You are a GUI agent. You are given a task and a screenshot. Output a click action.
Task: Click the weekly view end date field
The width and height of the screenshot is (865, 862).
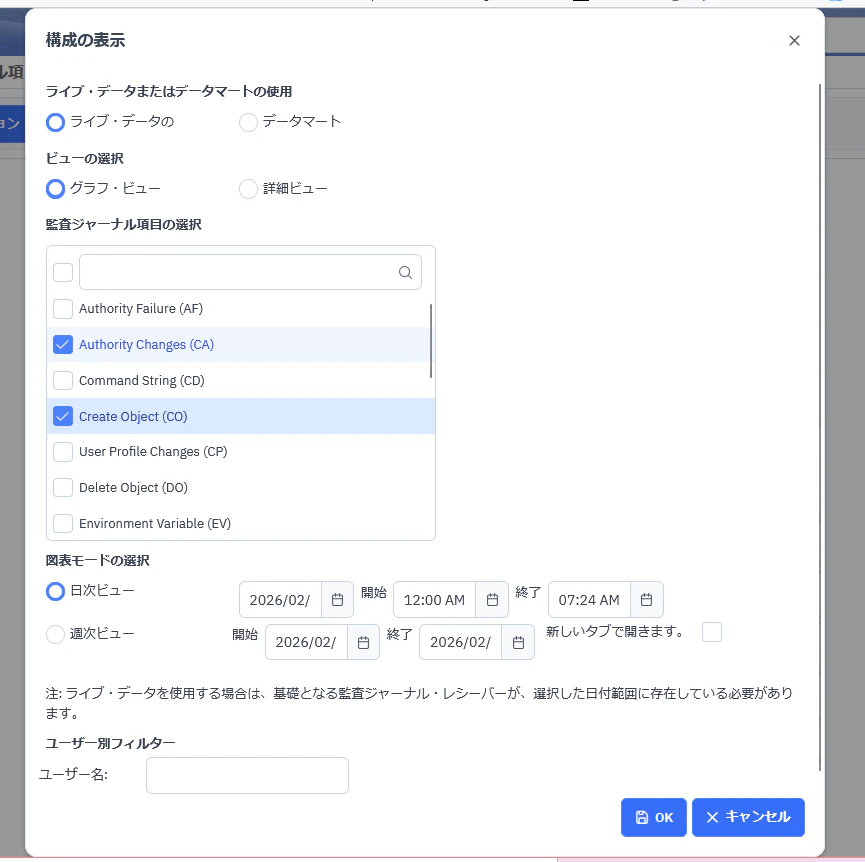461,643
